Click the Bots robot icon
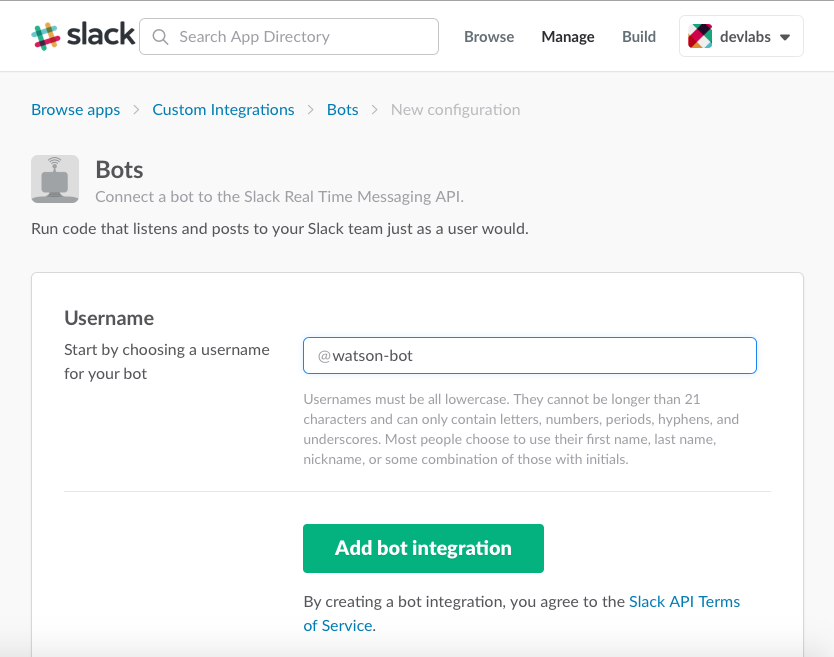The width and height of the screenshot is (834, 657). tap(55, 179)
